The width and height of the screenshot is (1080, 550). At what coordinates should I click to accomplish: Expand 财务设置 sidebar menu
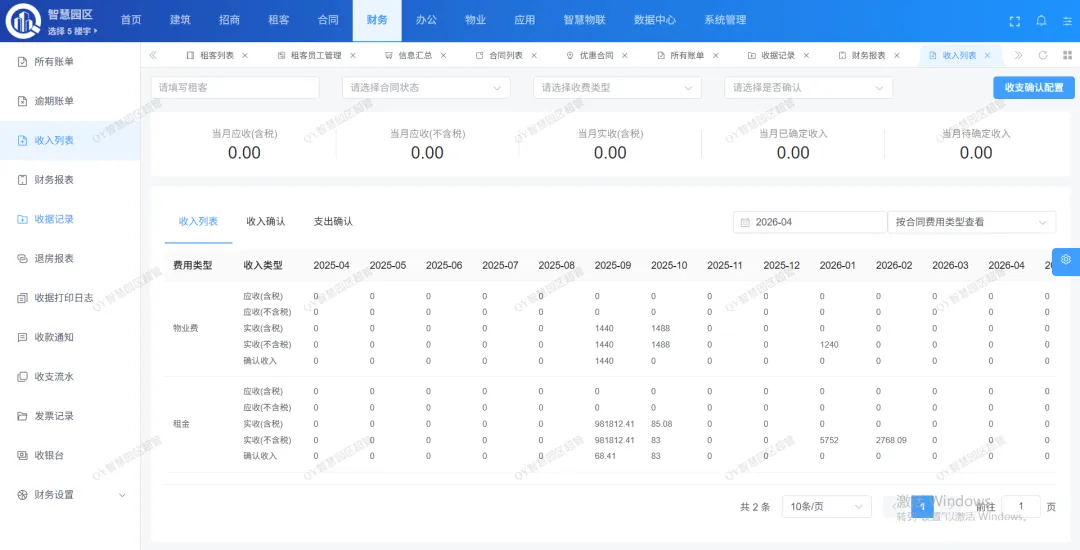(x=70, y=495)
